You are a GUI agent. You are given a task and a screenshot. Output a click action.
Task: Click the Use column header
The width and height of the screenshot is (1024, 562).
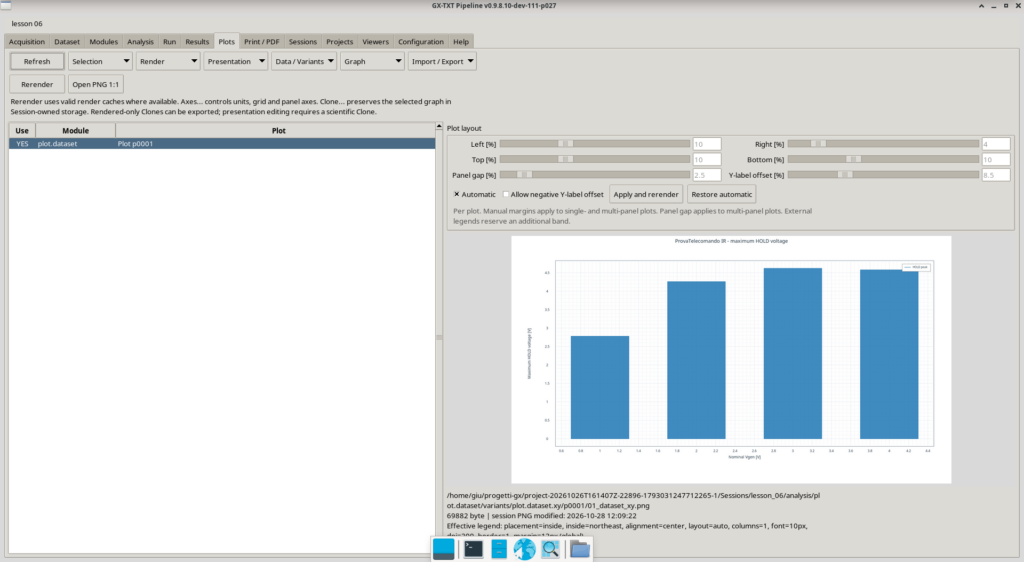point(22,131)
